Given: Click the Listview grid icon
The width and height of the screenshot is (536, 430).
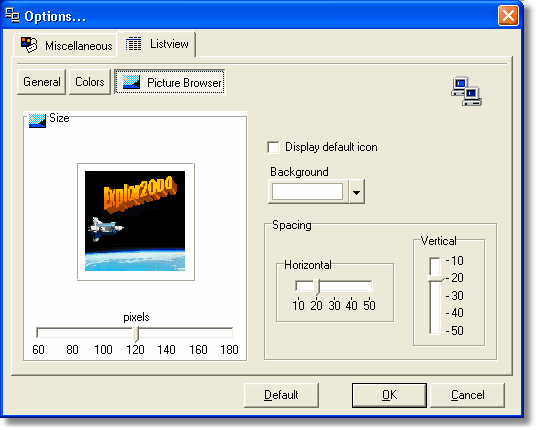Looking at the screenshot, I should tap(133, 44).
